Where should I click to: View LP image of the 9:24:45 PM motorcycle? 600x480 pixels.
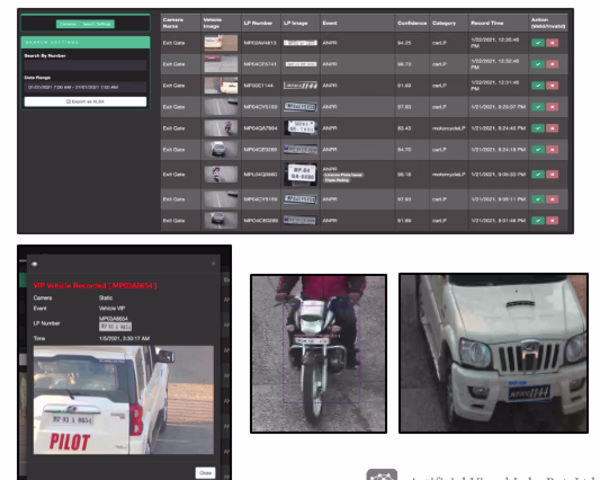click(302, 128)
